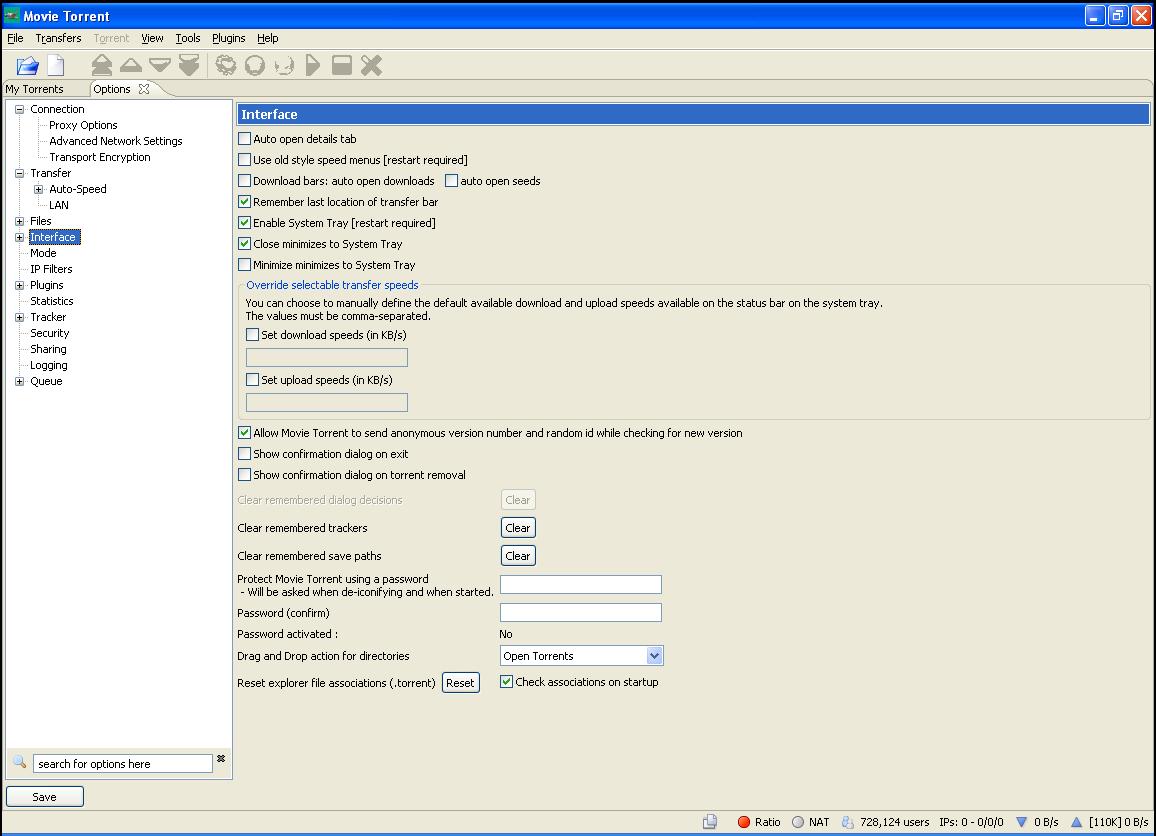The image size is (1156, 836).
Task: Enable Download bars auto open downloads
Action: tap(245, 181)
